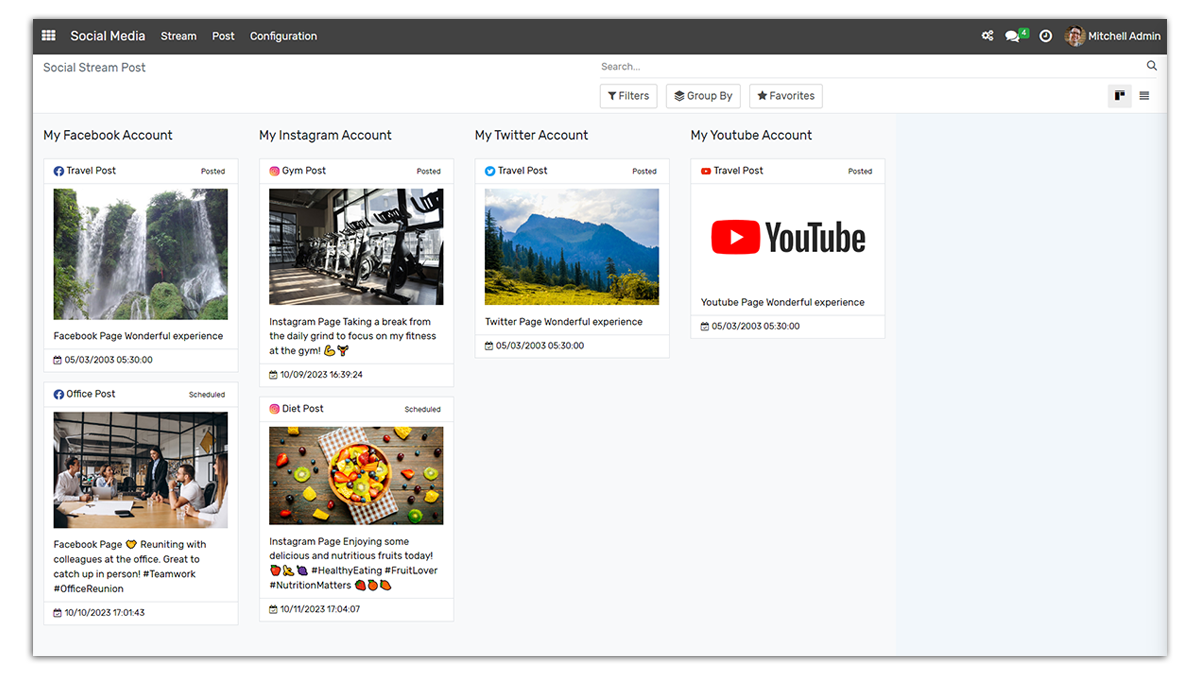Open the Group By dropdown
The width and height of the screenshot is (1200, 675).
[x=703, y=95]
